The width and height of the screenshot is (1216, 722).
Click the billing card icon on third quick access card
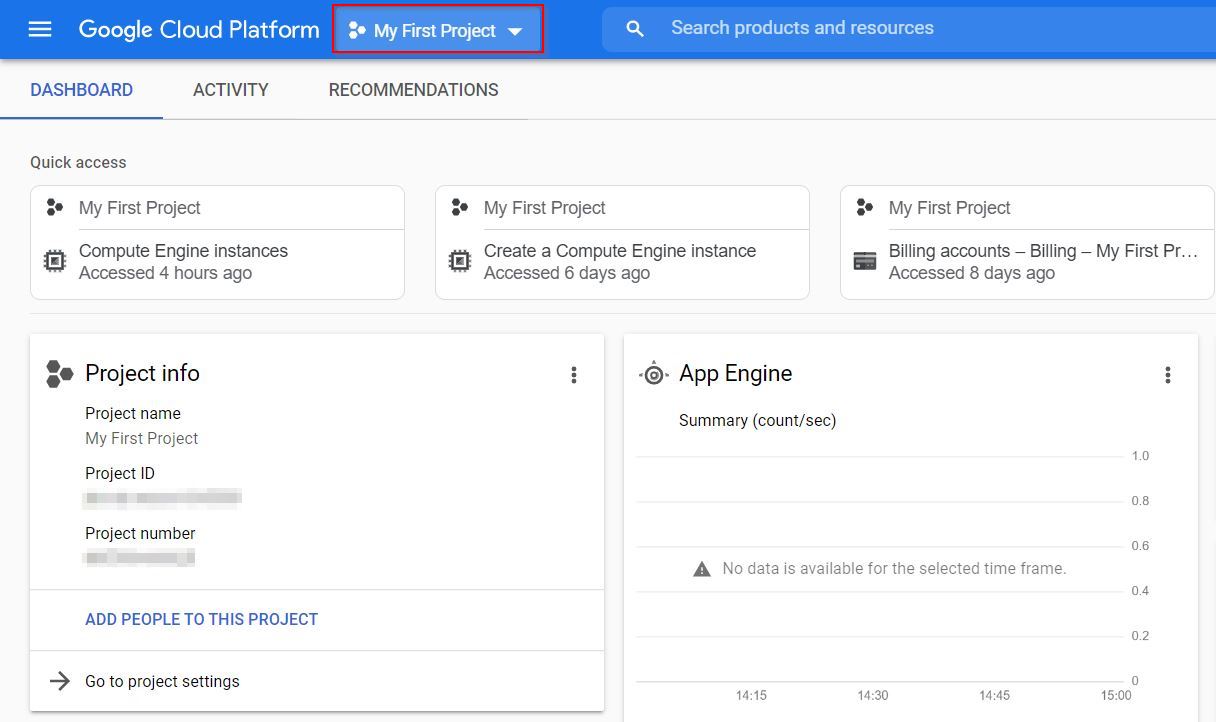pyautogui.click(x=865, y=261)
